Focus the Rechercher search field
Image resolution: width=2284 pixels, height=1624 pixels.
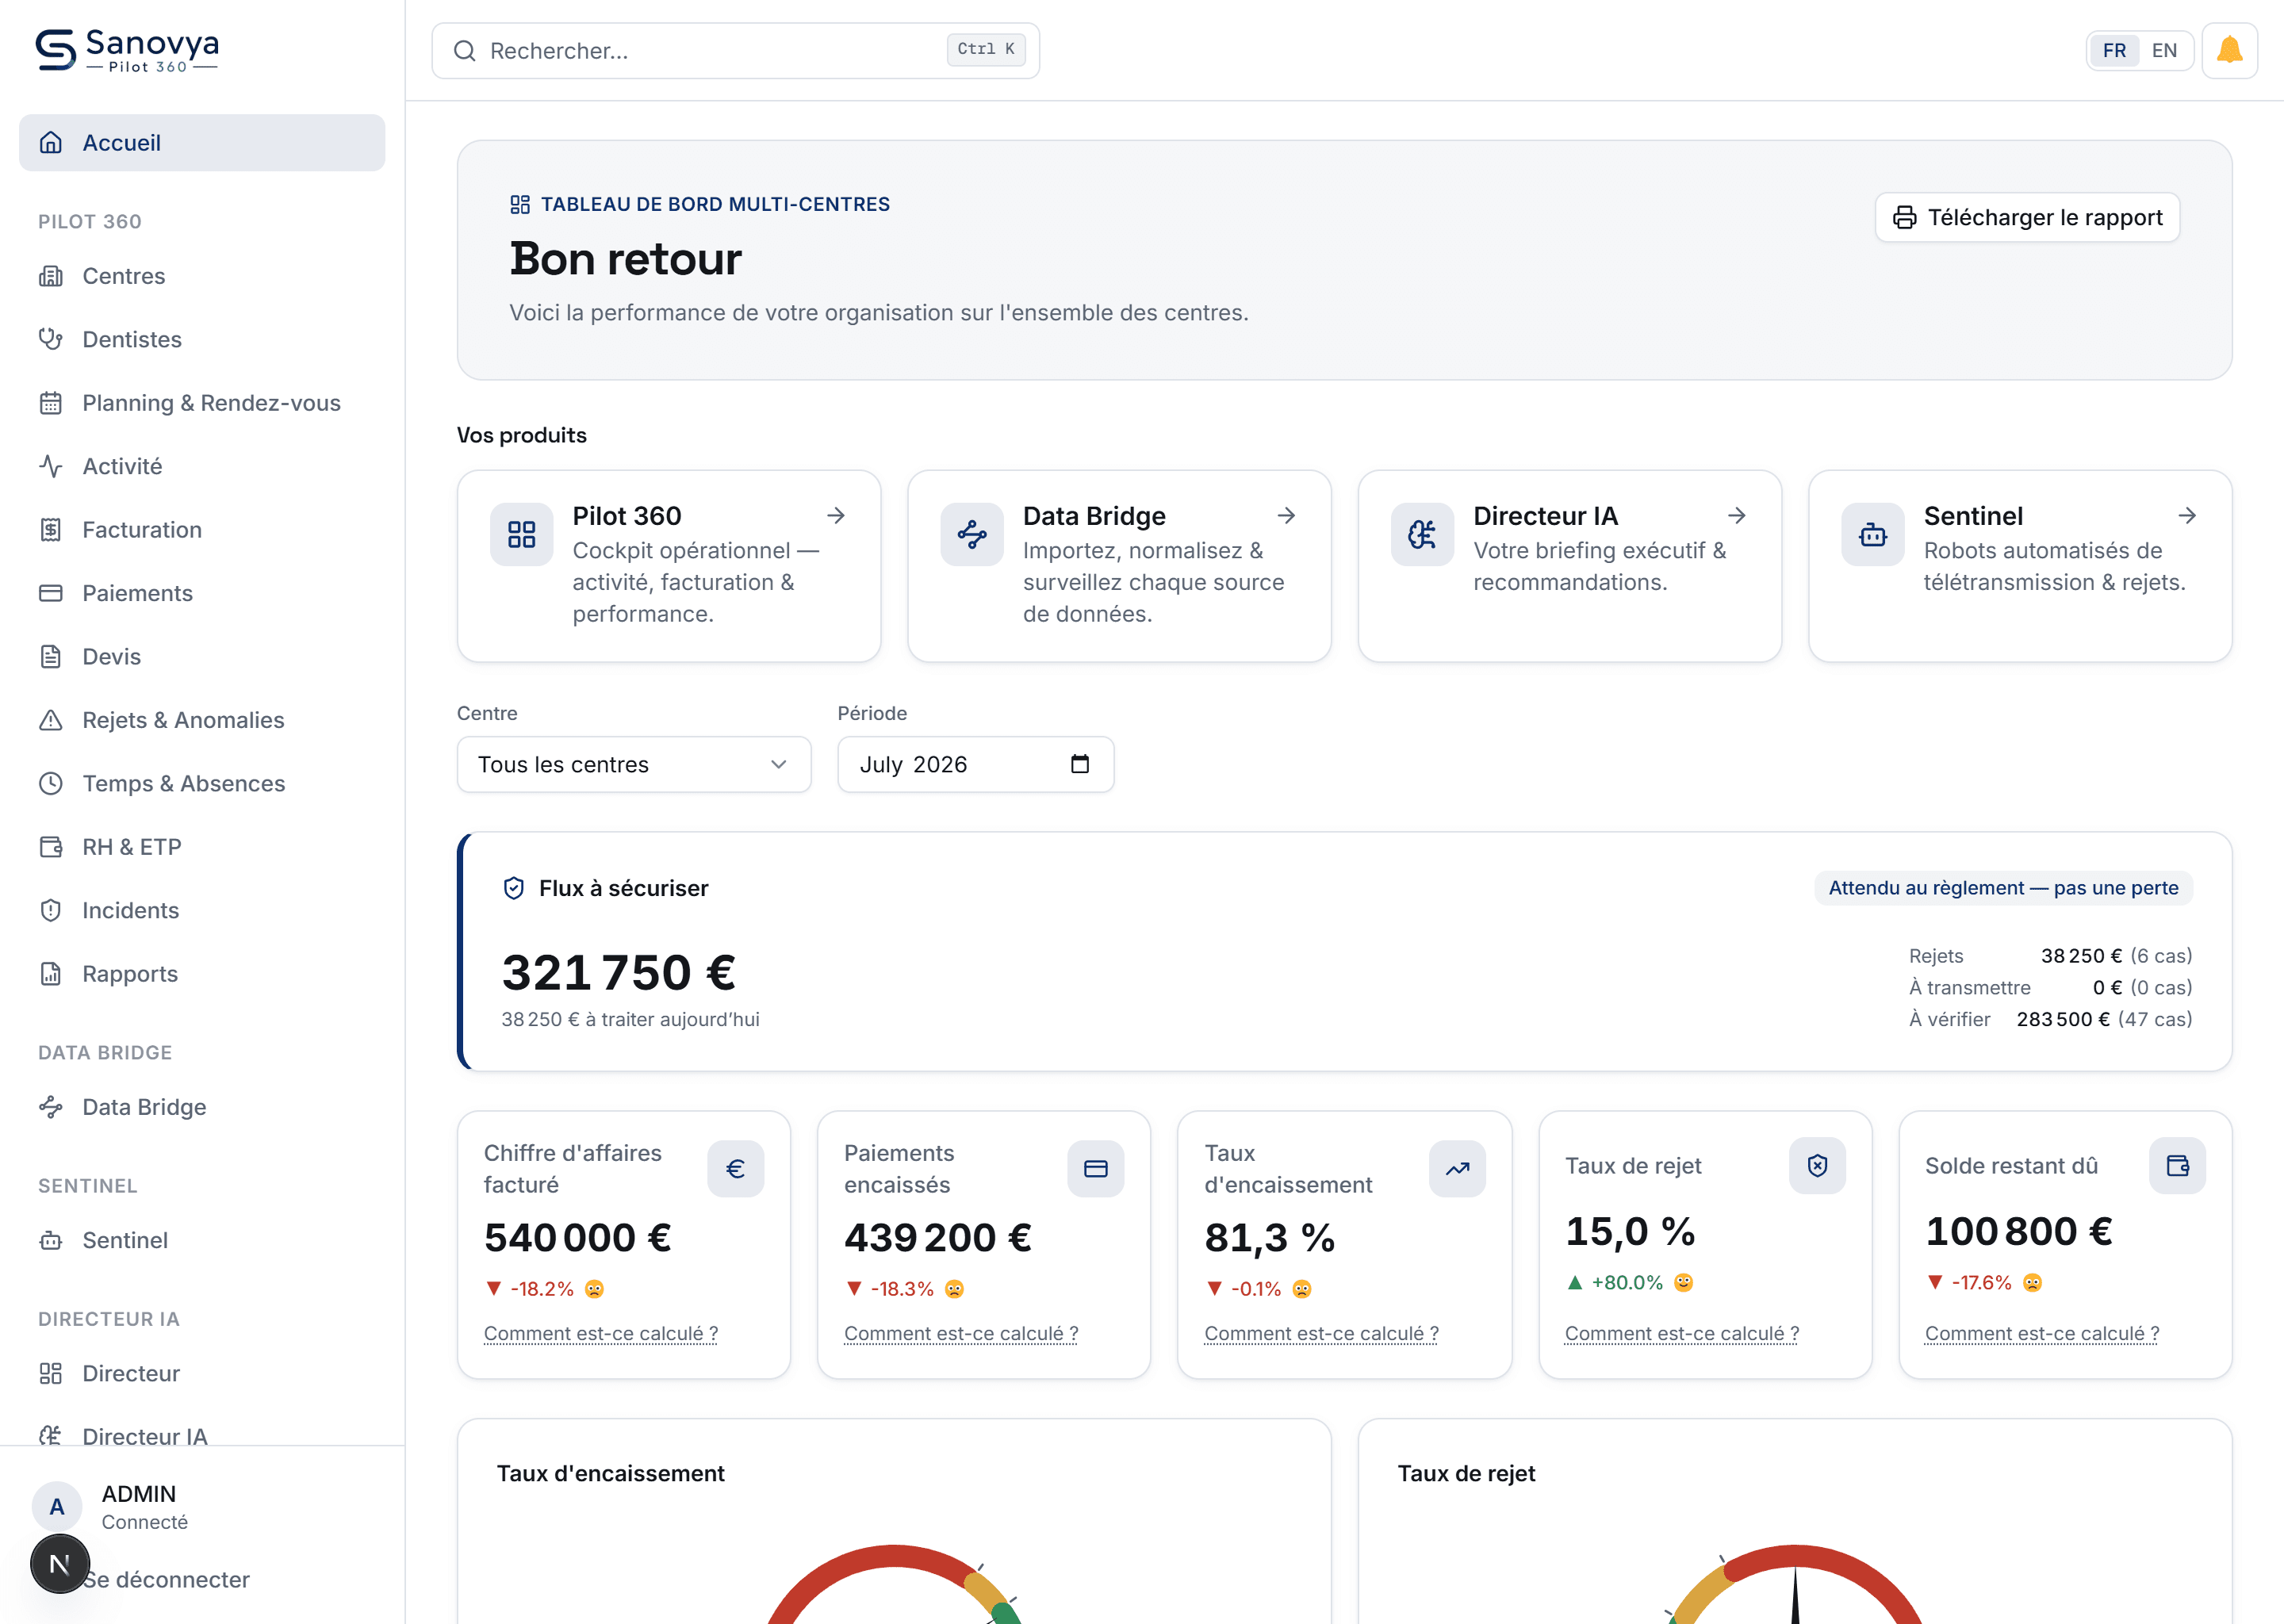tap(735, 50)
